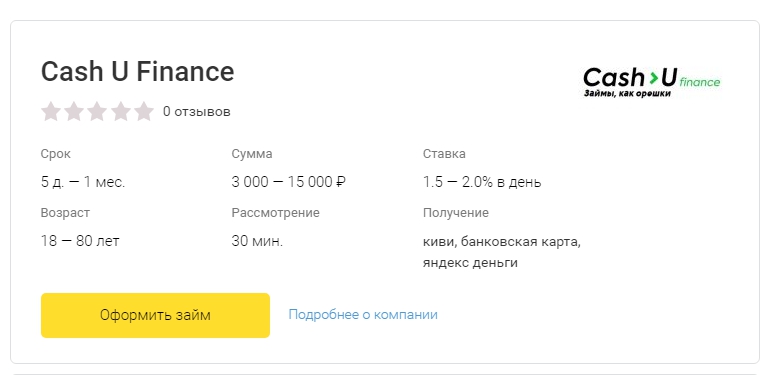
Task: Open Подробнее о компании link
Action: [x=363, y=314]
